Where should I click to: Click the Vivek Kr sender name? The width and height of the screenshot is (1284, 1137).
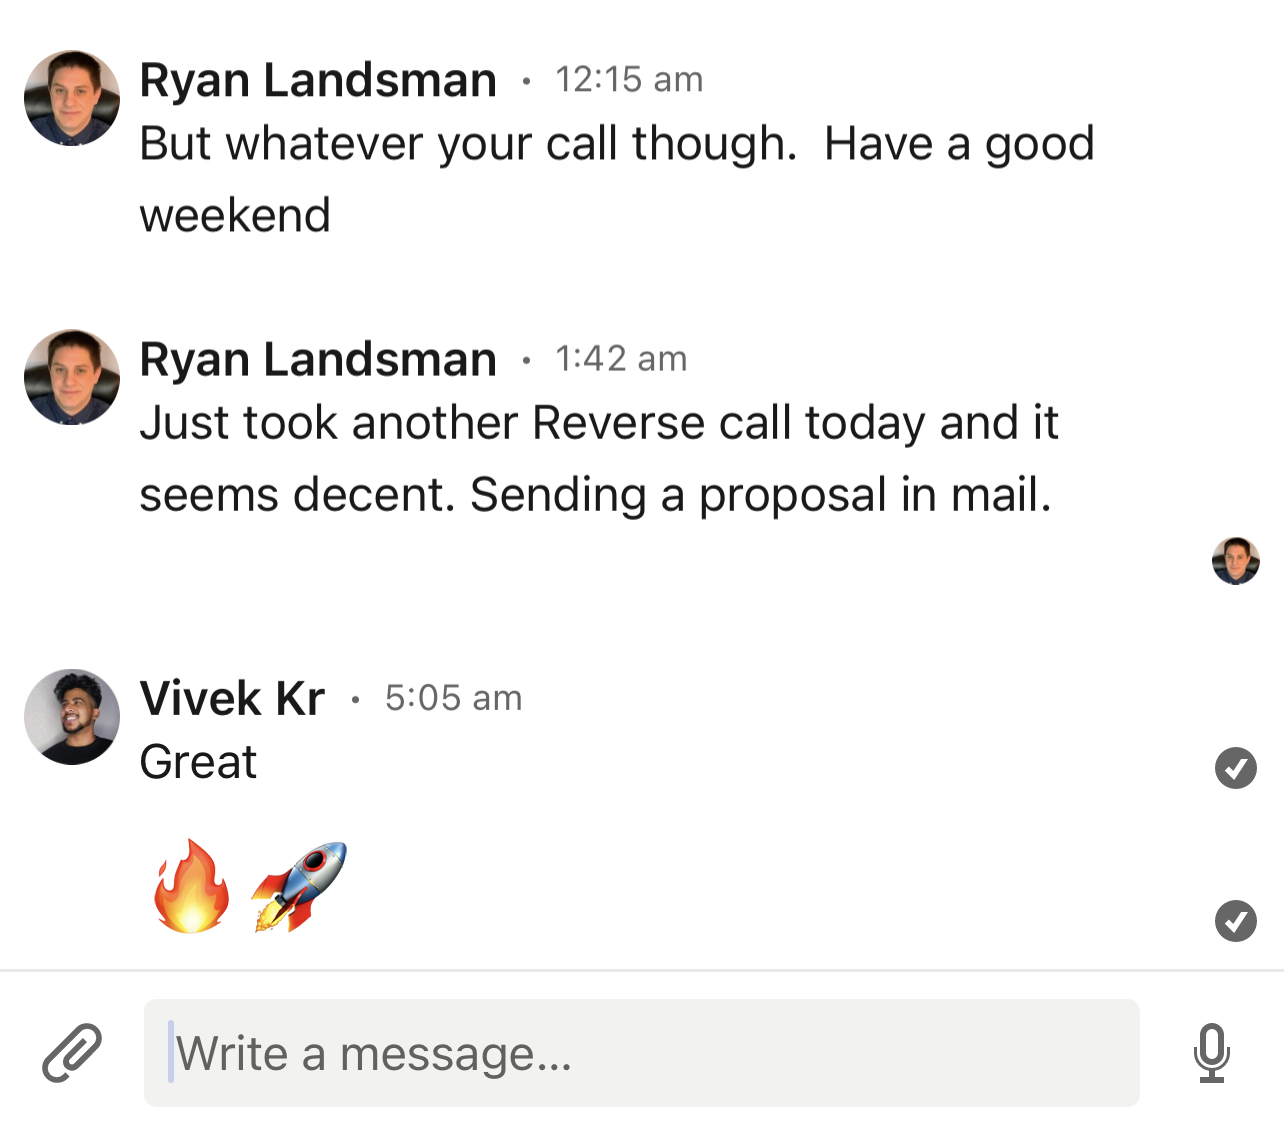[x=232, y=698]
